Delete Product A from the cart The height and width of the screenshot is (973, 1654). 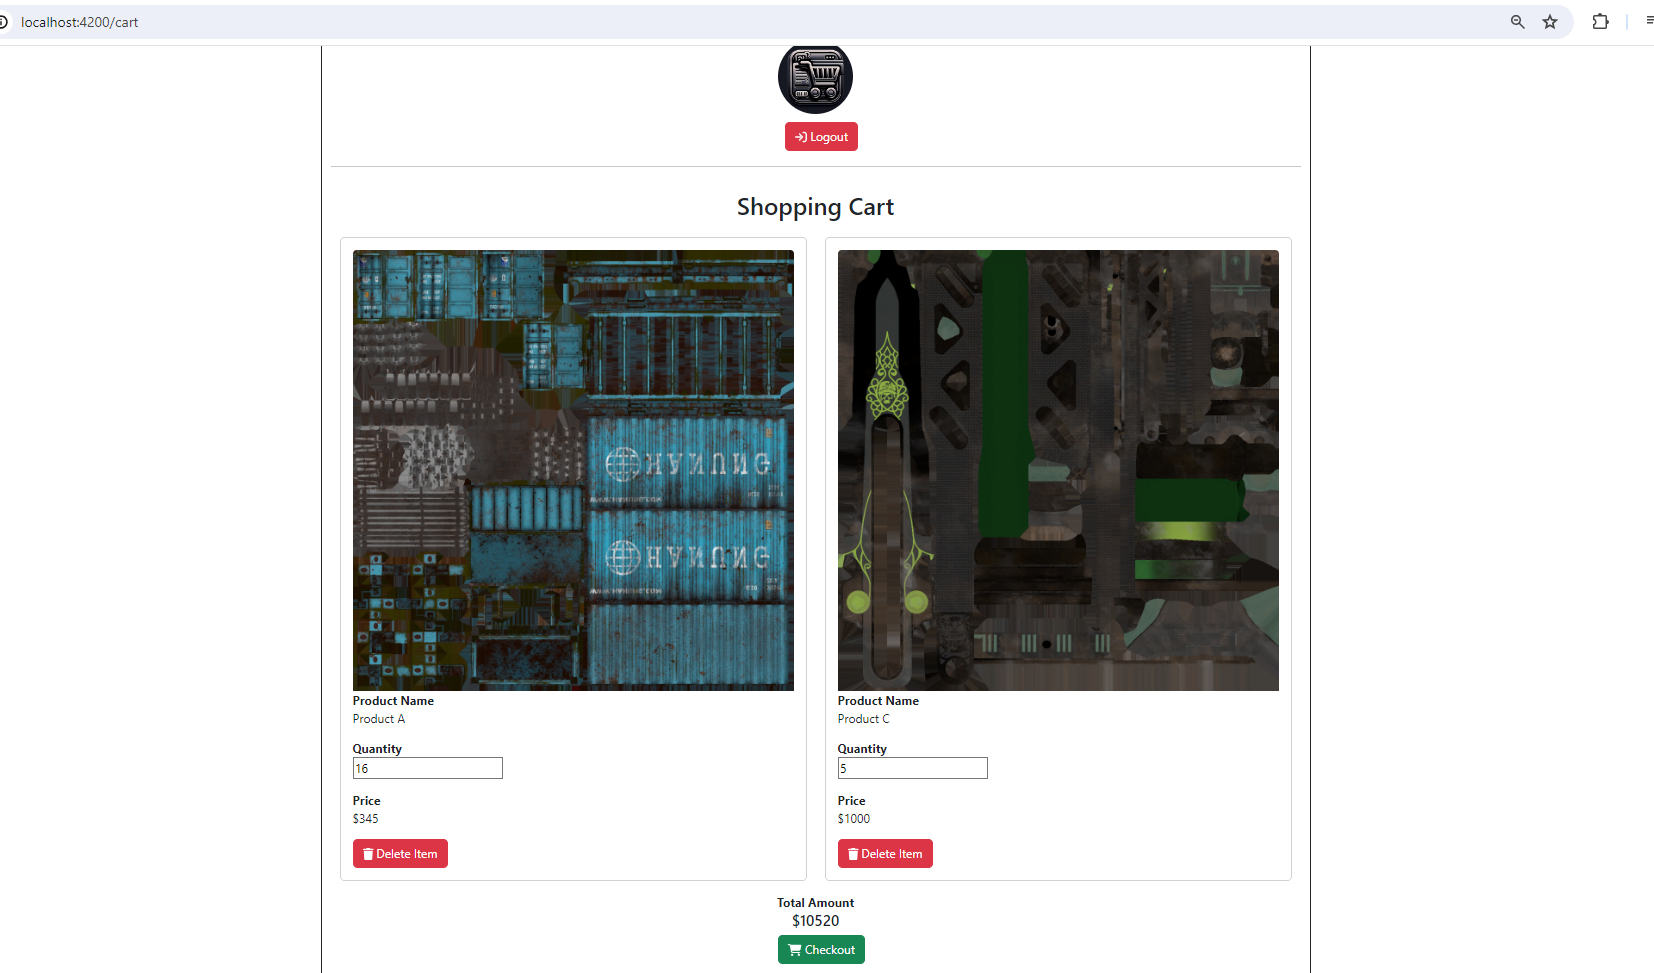click(400, 854)
